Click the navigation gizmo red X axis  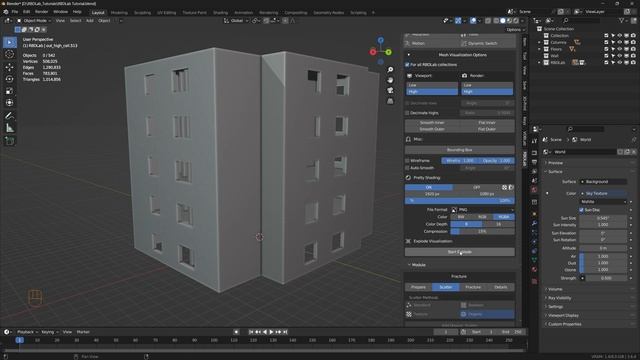click(373, 52)
